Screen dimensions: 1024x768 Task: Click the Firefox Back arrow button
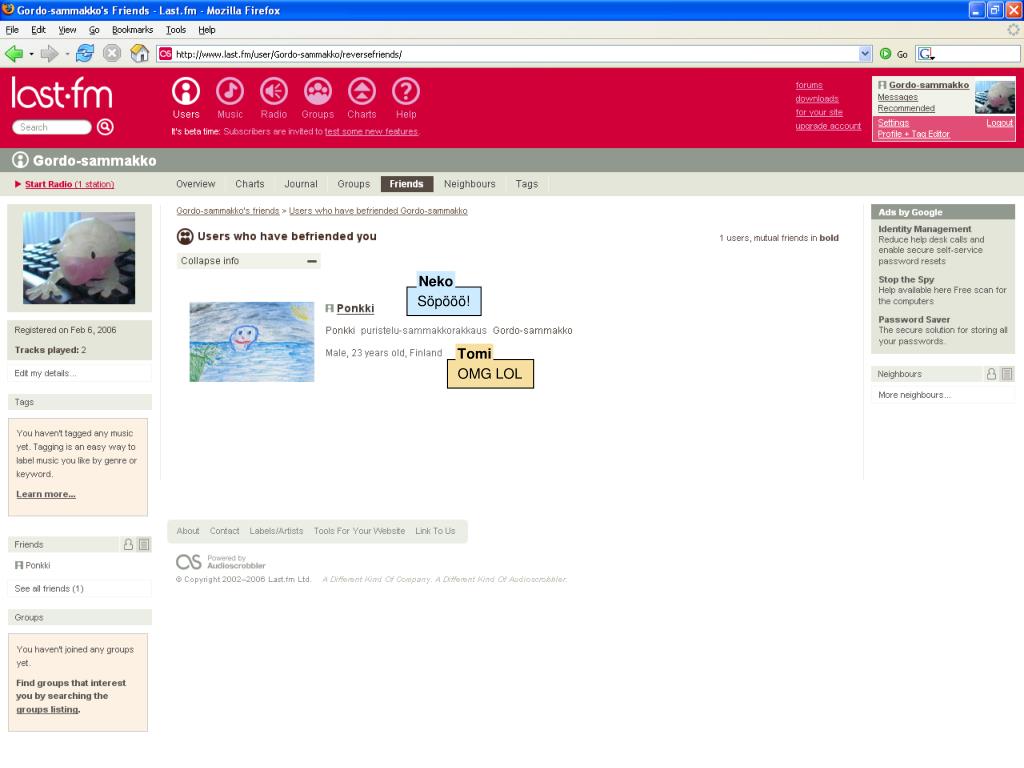(x=14, y=54)
